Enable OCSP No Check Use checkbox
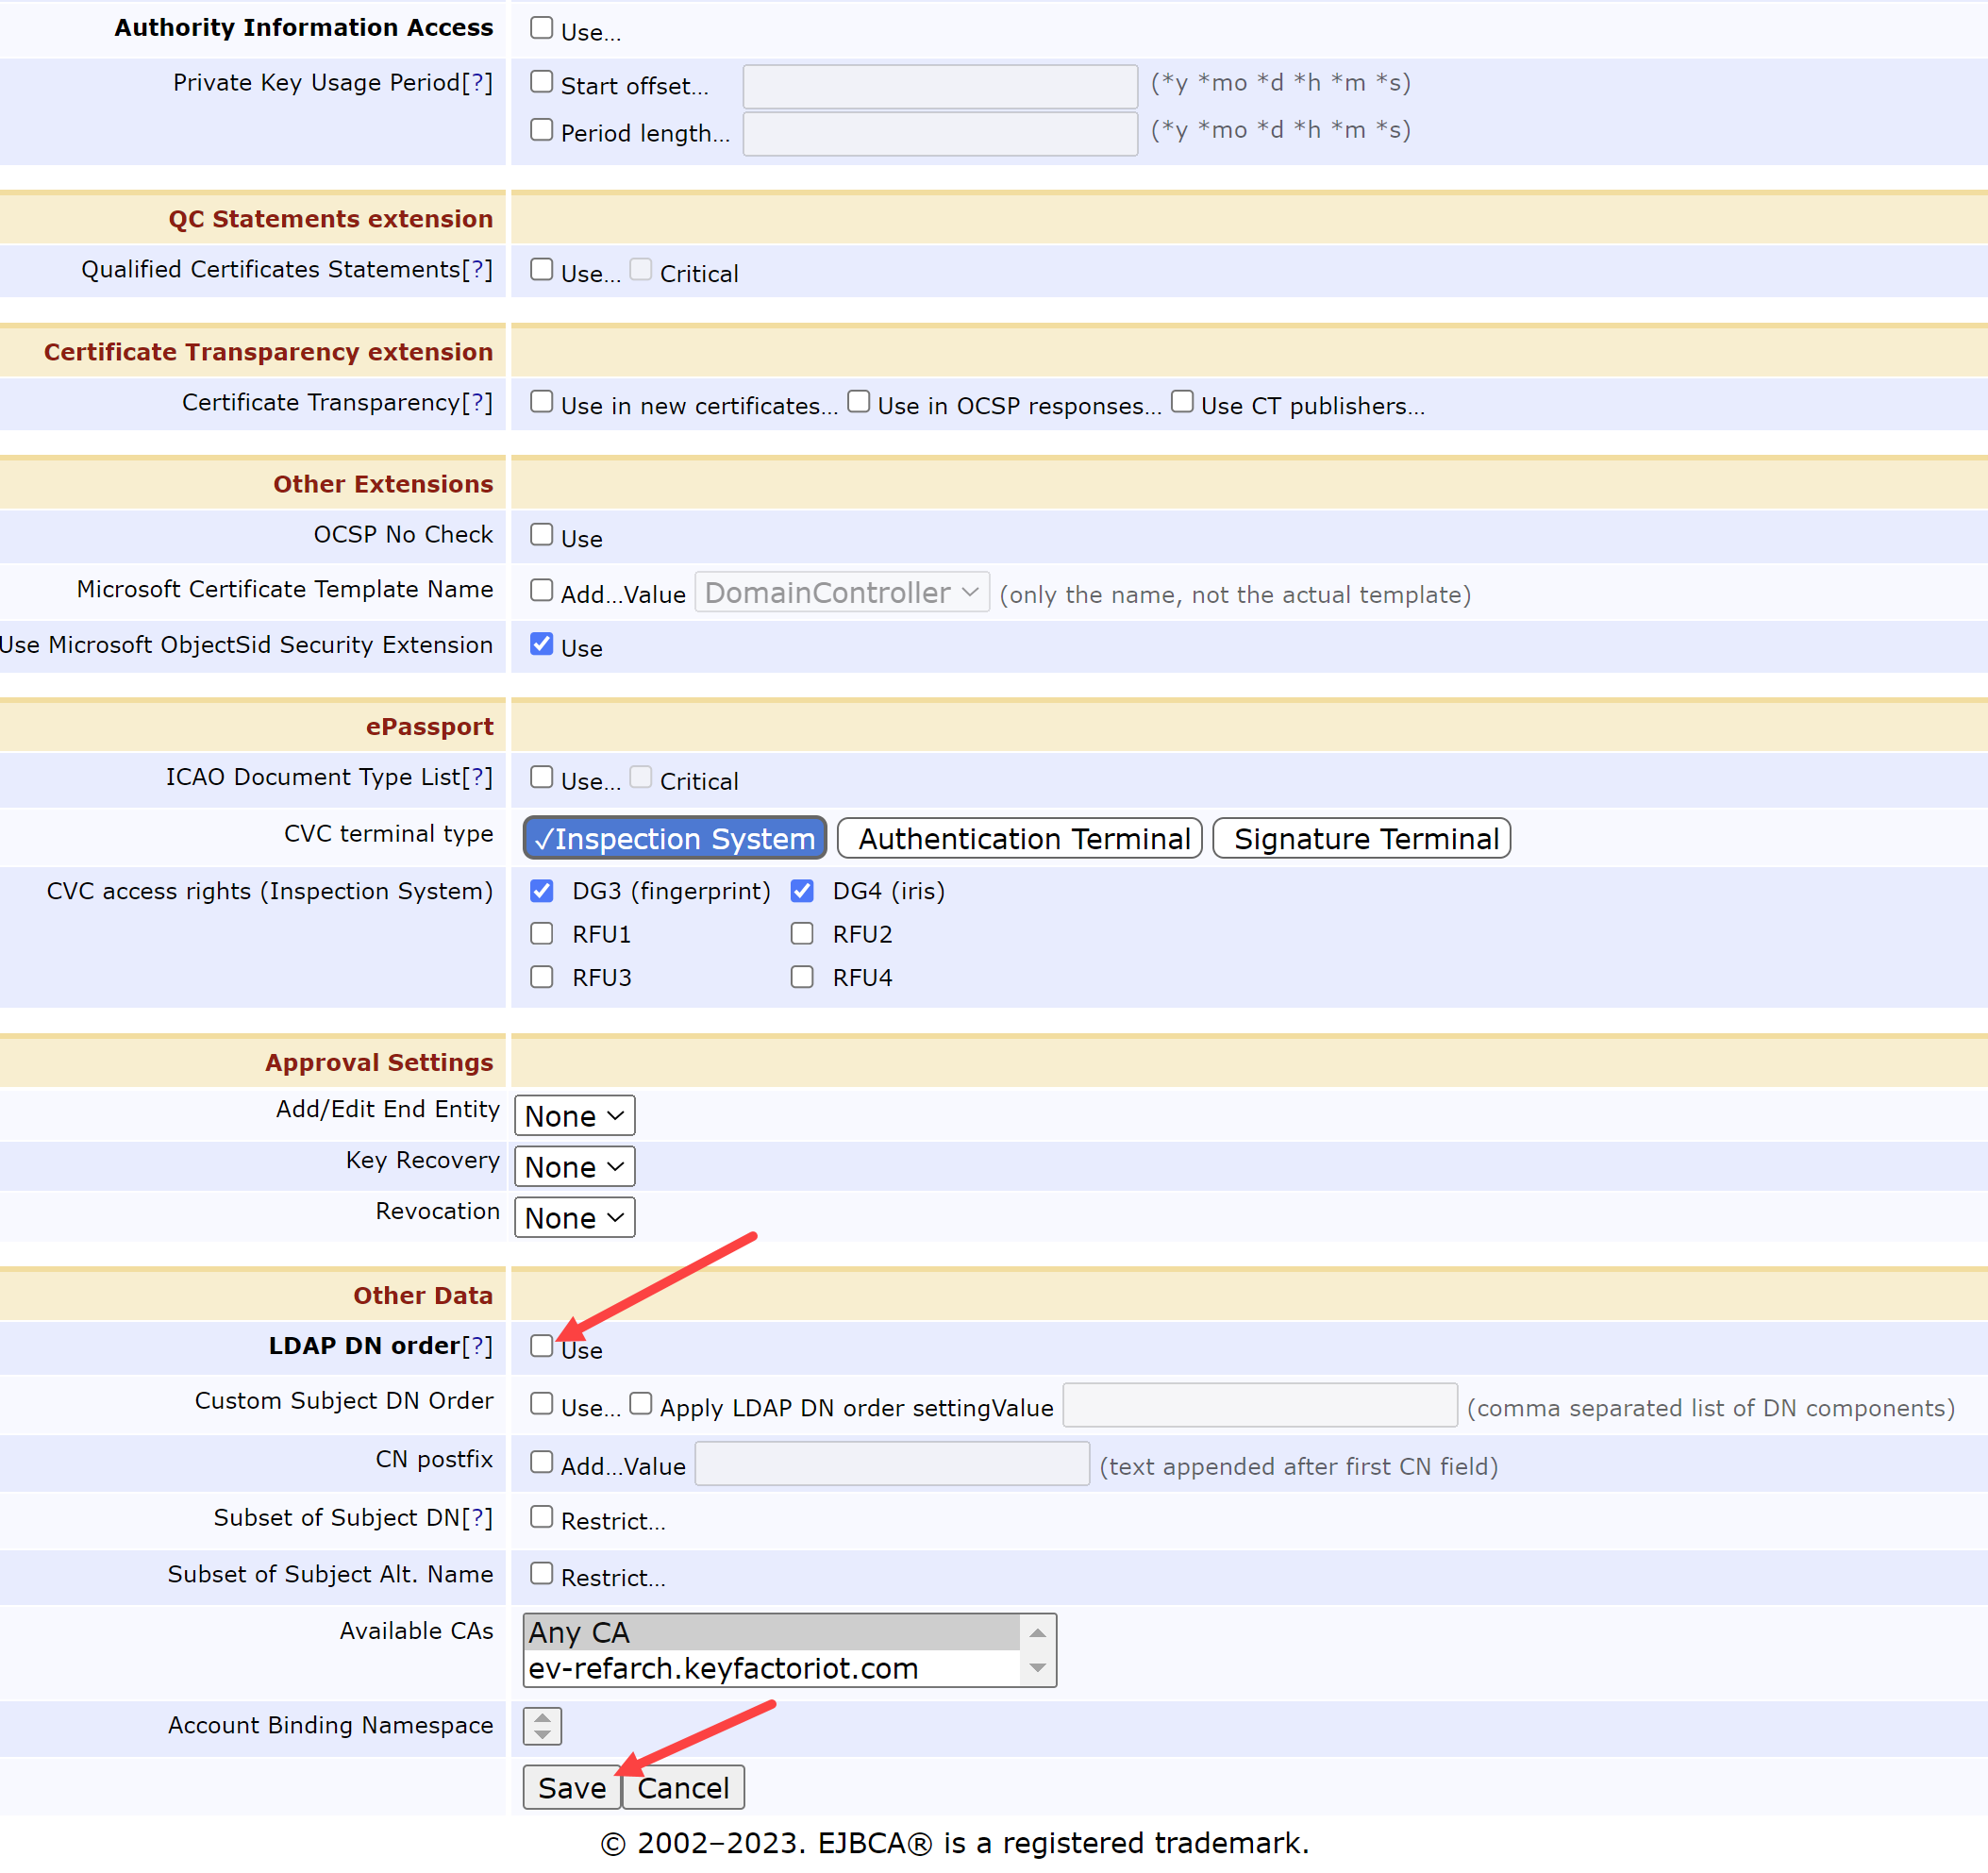Viewport: 1988px width, 1873px height. 541,535
